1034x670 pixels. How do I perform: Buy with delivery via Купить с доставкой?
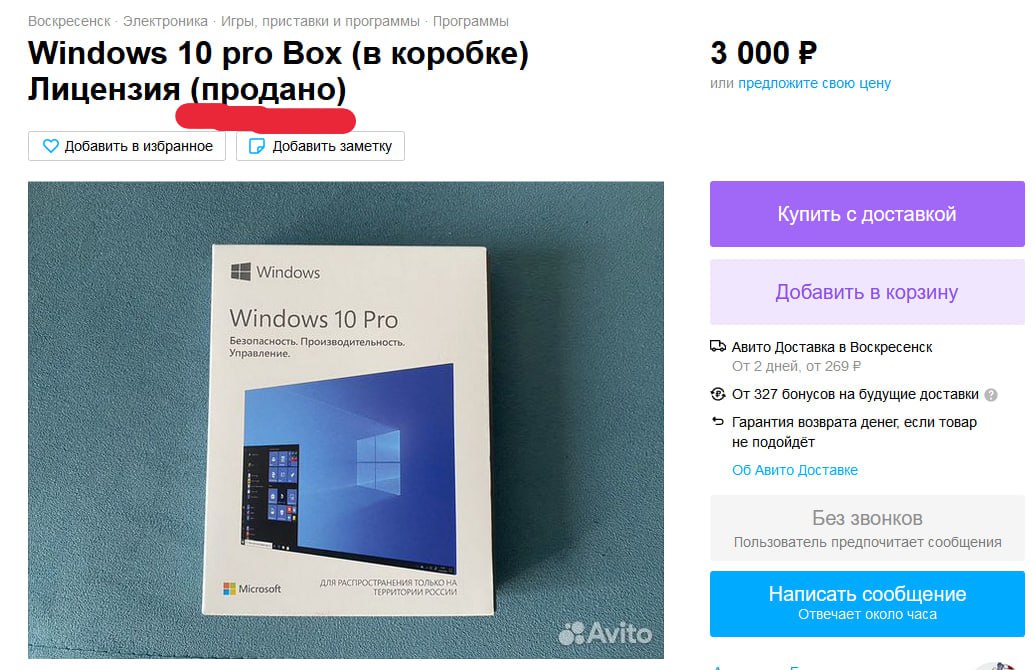867,214
